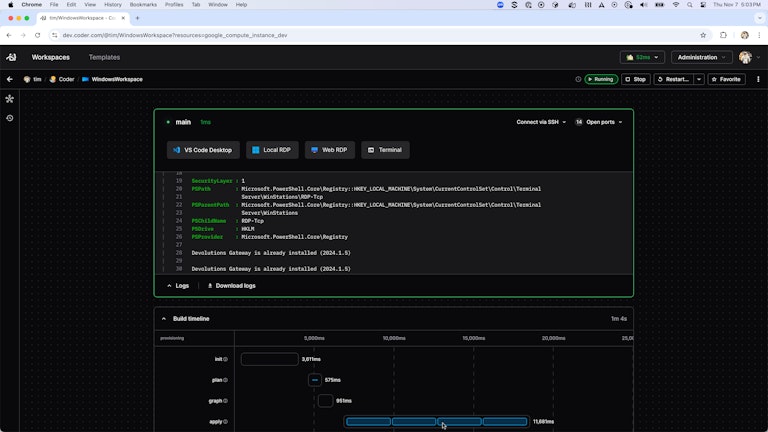Expand the Open ports dropdown

tap(598, 122)
